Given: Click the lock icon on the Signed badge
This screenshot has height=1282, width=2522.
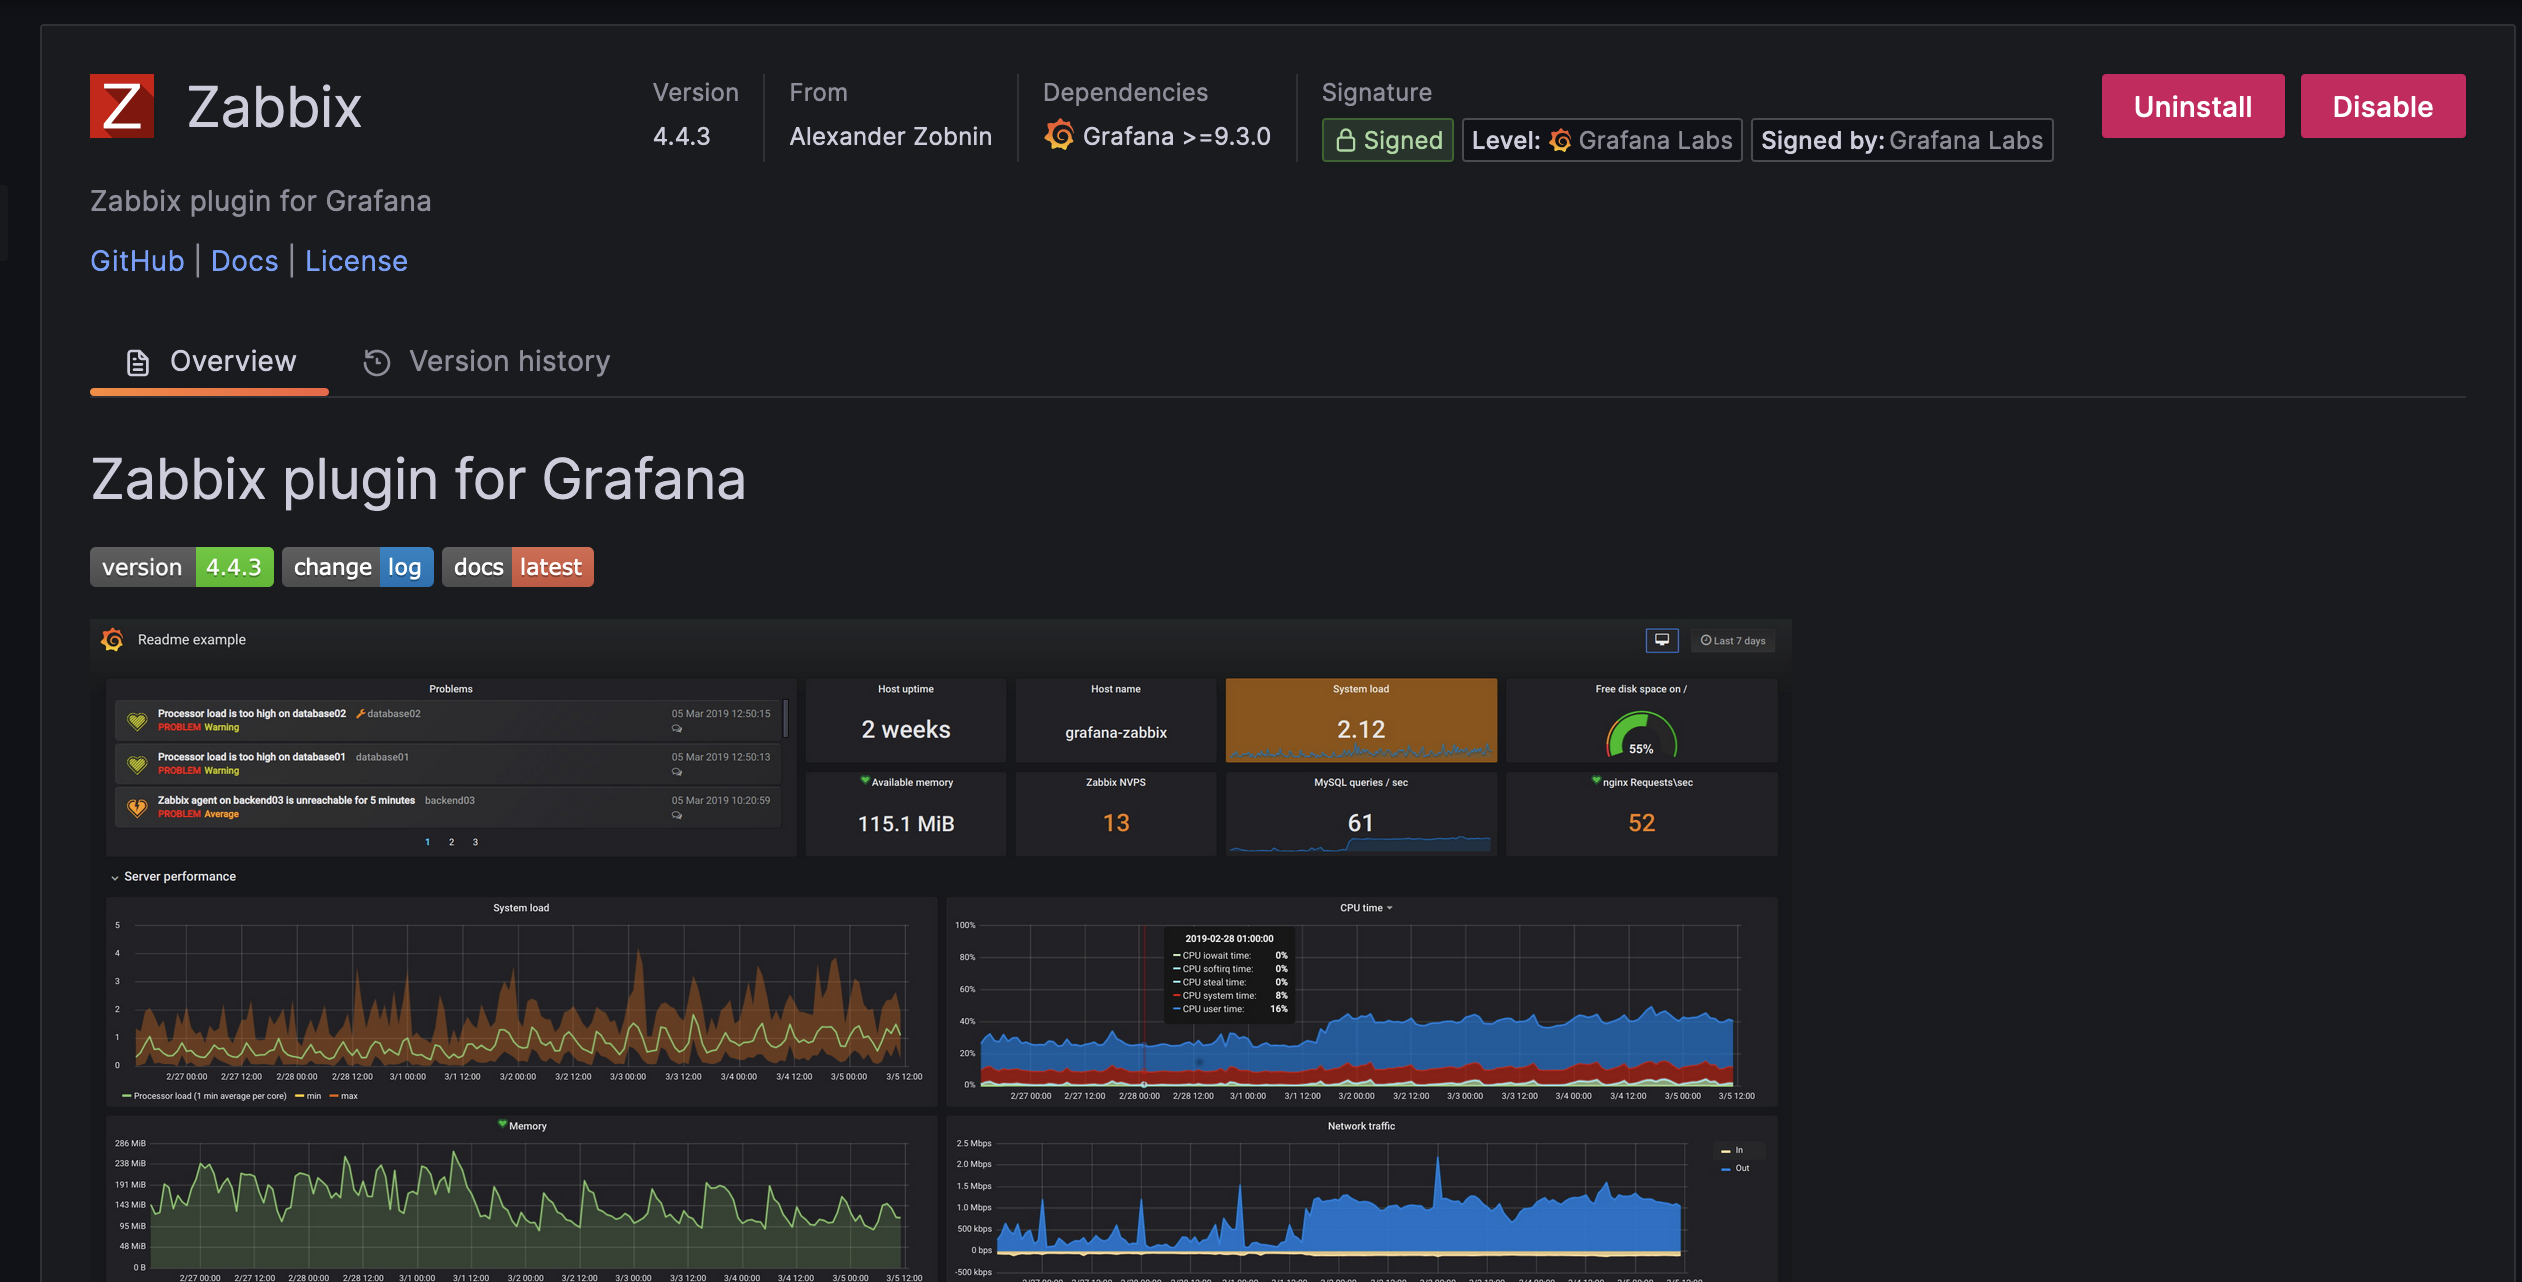Looking at the screenshot, I should pos(1347,140).
